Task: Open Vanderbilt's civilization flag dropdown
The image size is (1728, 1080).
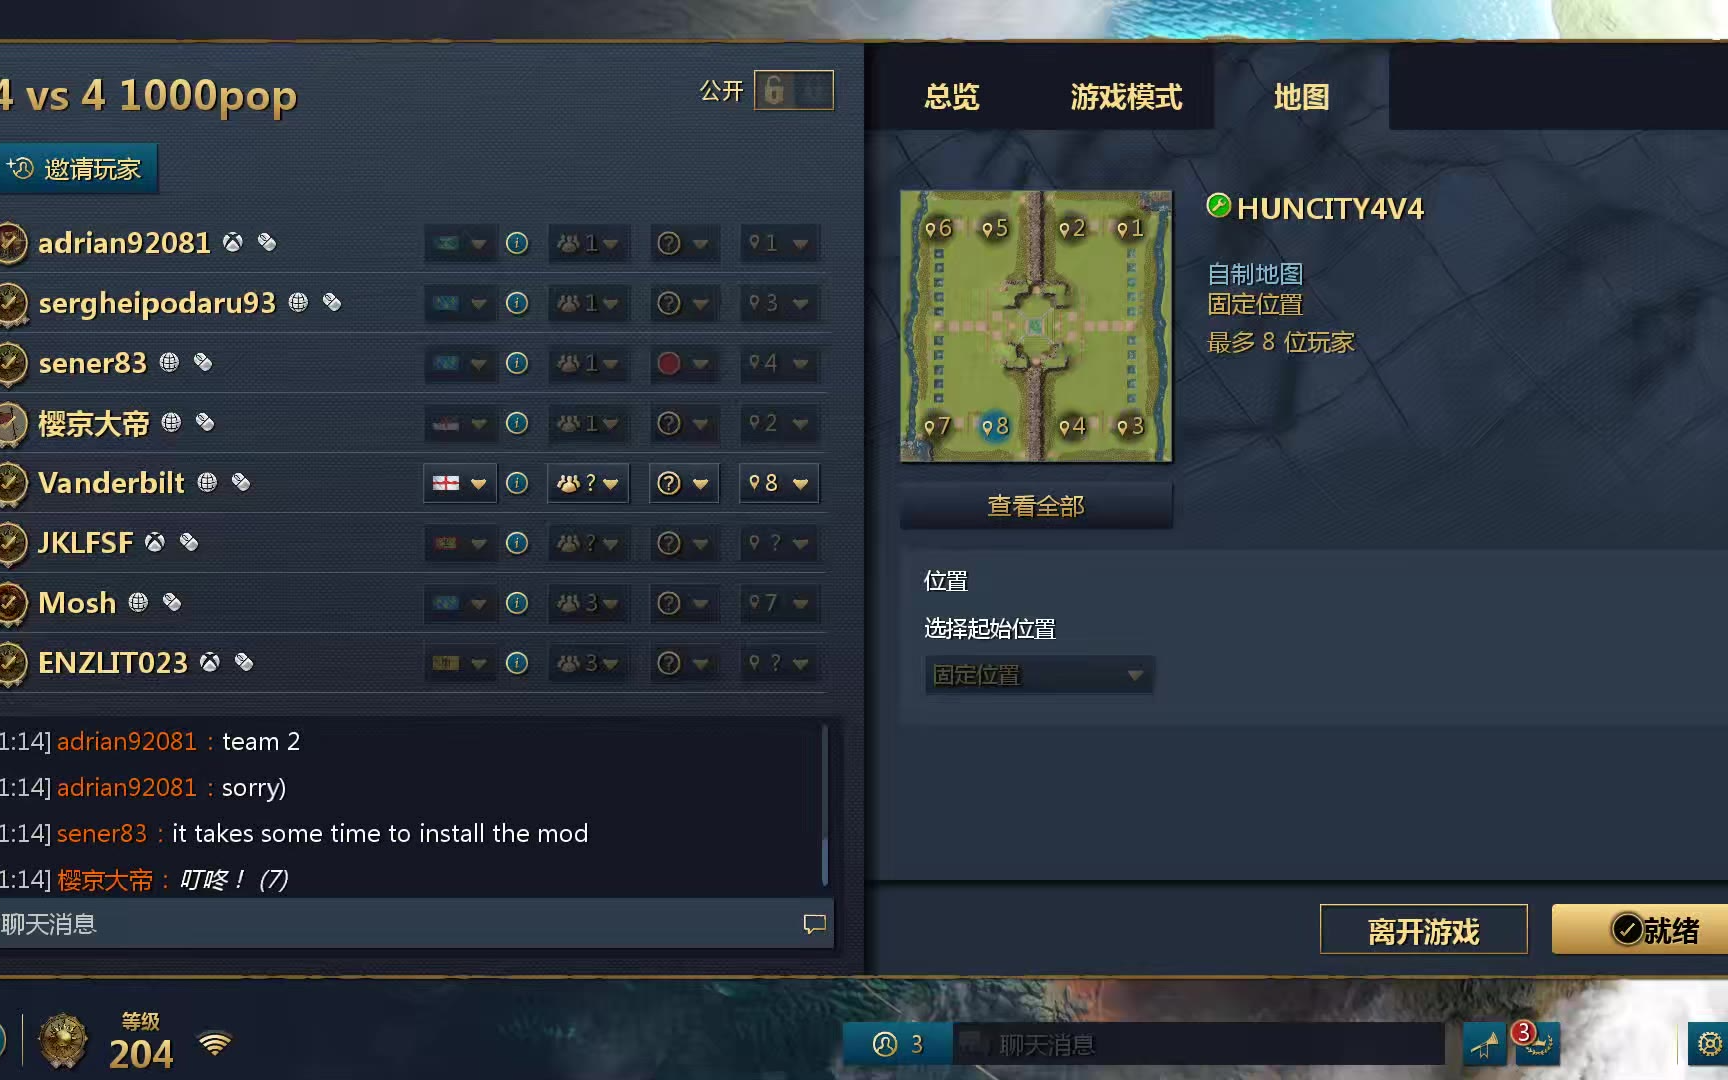Action: [x=460, y=483]
